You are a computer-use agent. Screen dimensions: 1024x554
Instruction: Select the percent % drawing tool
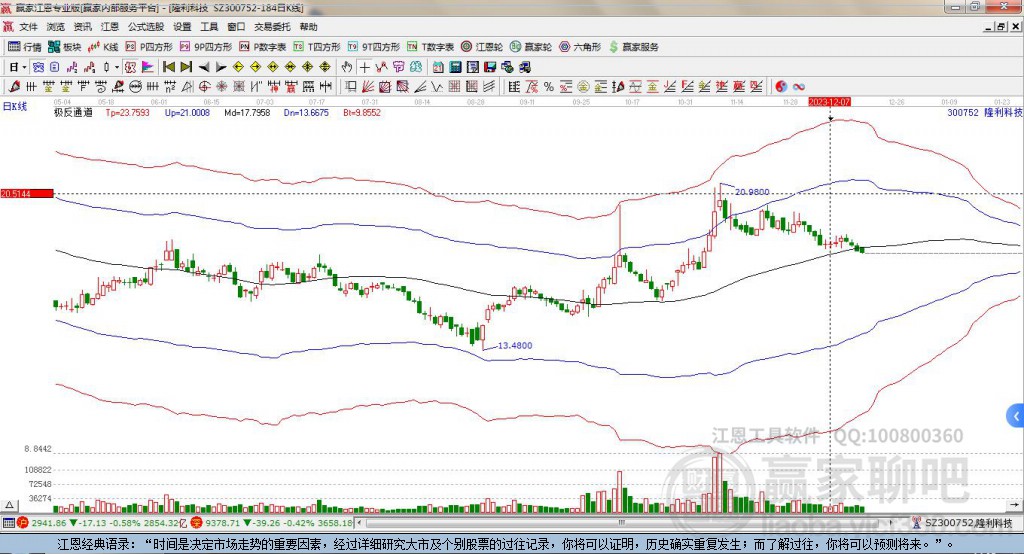549,86
